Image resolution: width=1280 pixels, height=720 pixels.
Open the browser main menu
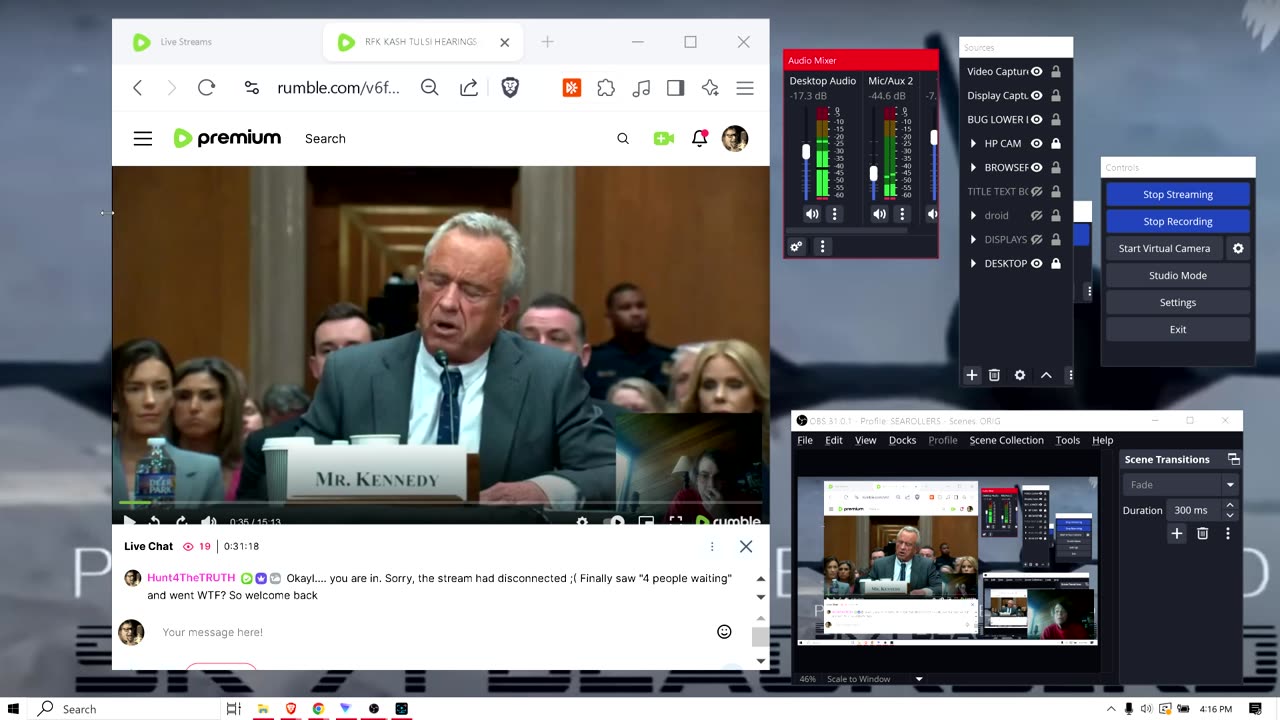745,88
